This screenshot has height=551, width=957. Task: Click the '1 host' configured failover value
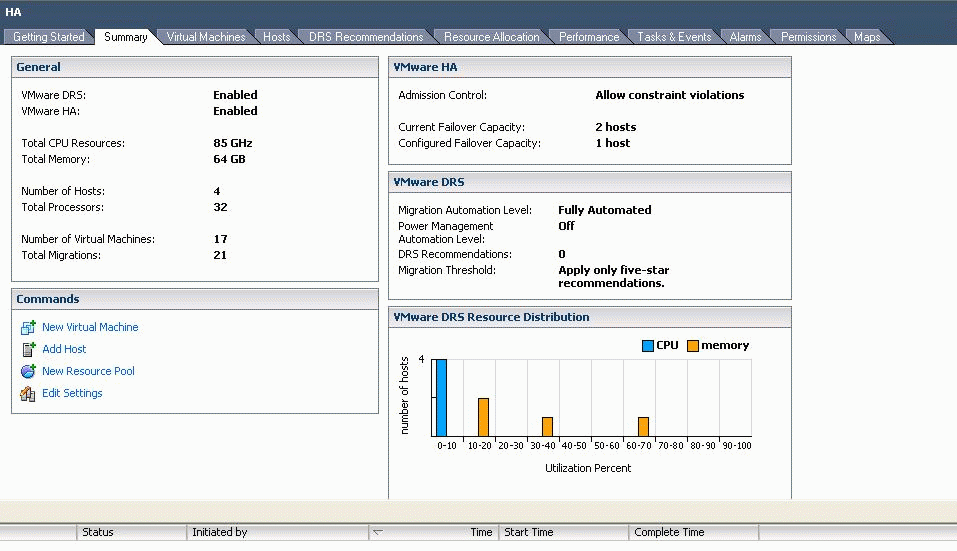point(612,143)
